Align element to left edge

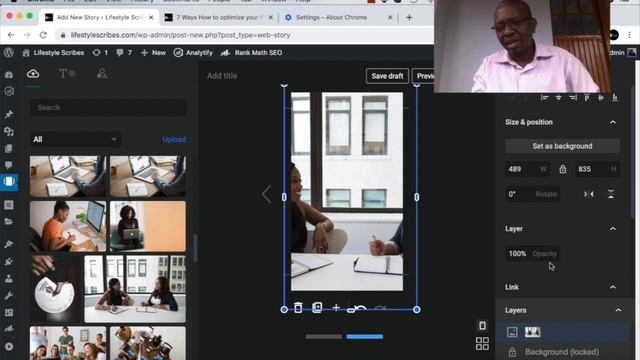pos(544,98)
